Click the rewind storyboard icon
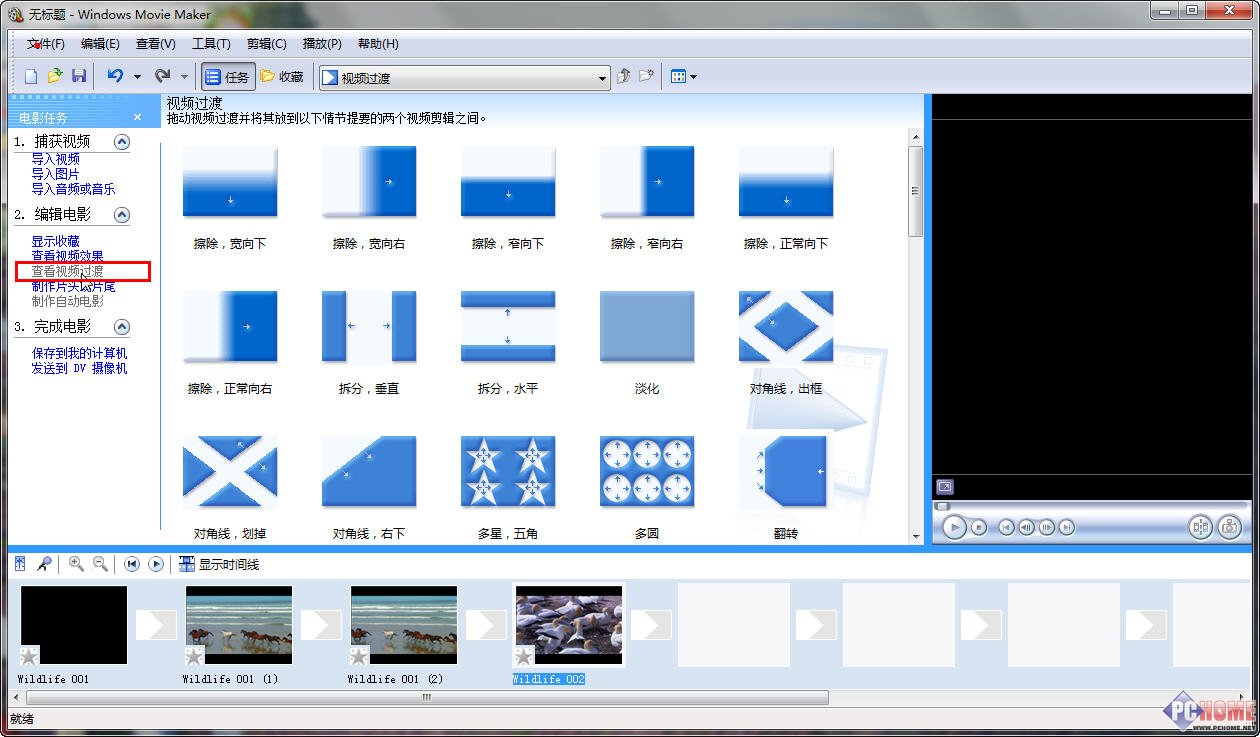The width and height of the screenshot is (1260, 737). (131, 563)
